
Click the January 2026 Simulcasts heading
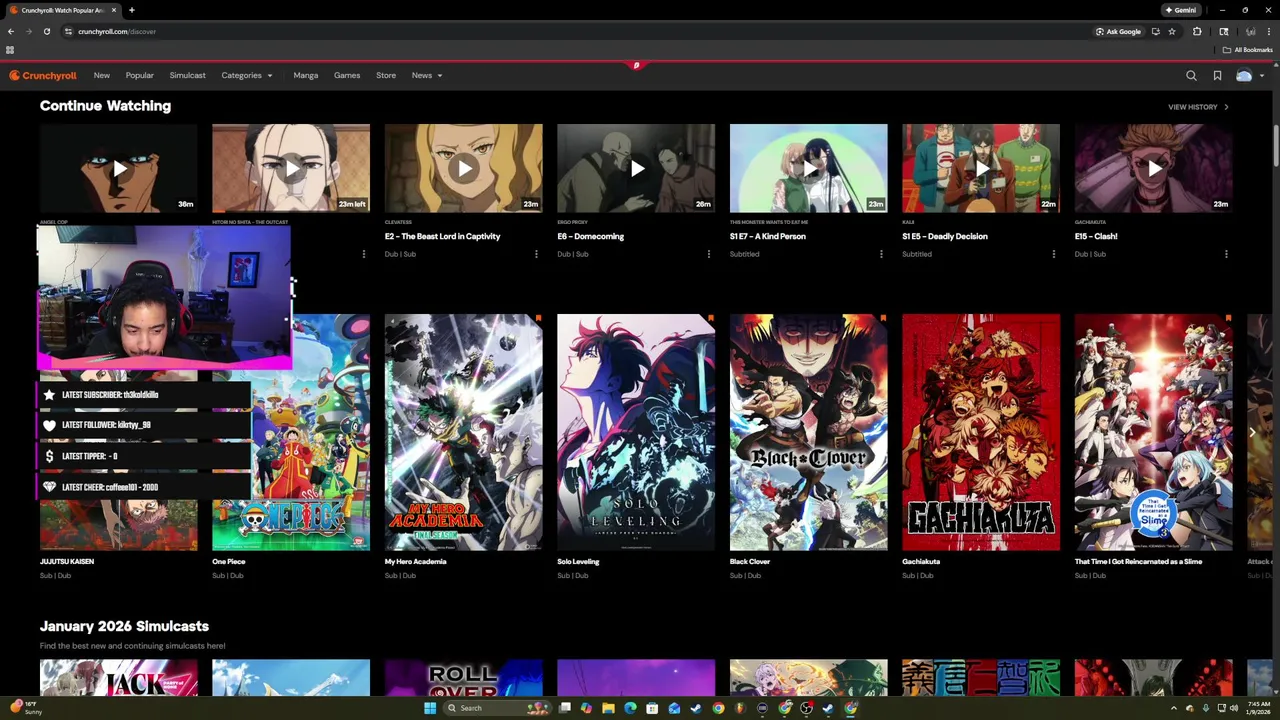(x=124, y=626)
